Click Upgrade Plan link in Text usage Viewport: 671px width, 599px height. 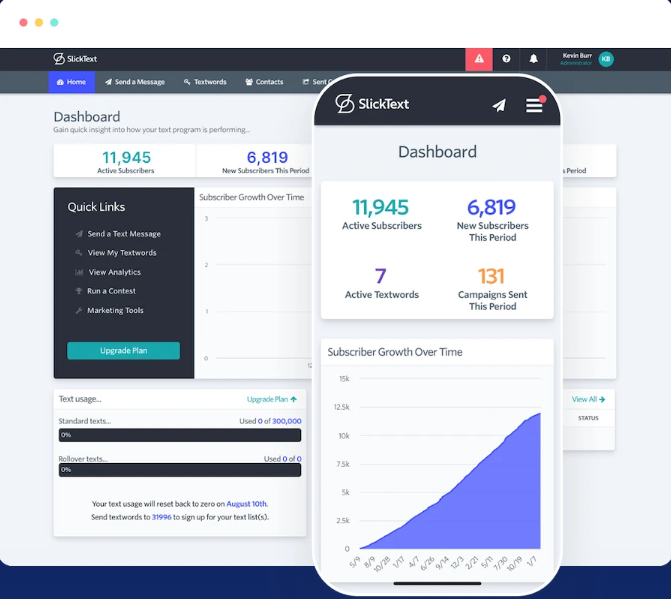coord(271,399)
